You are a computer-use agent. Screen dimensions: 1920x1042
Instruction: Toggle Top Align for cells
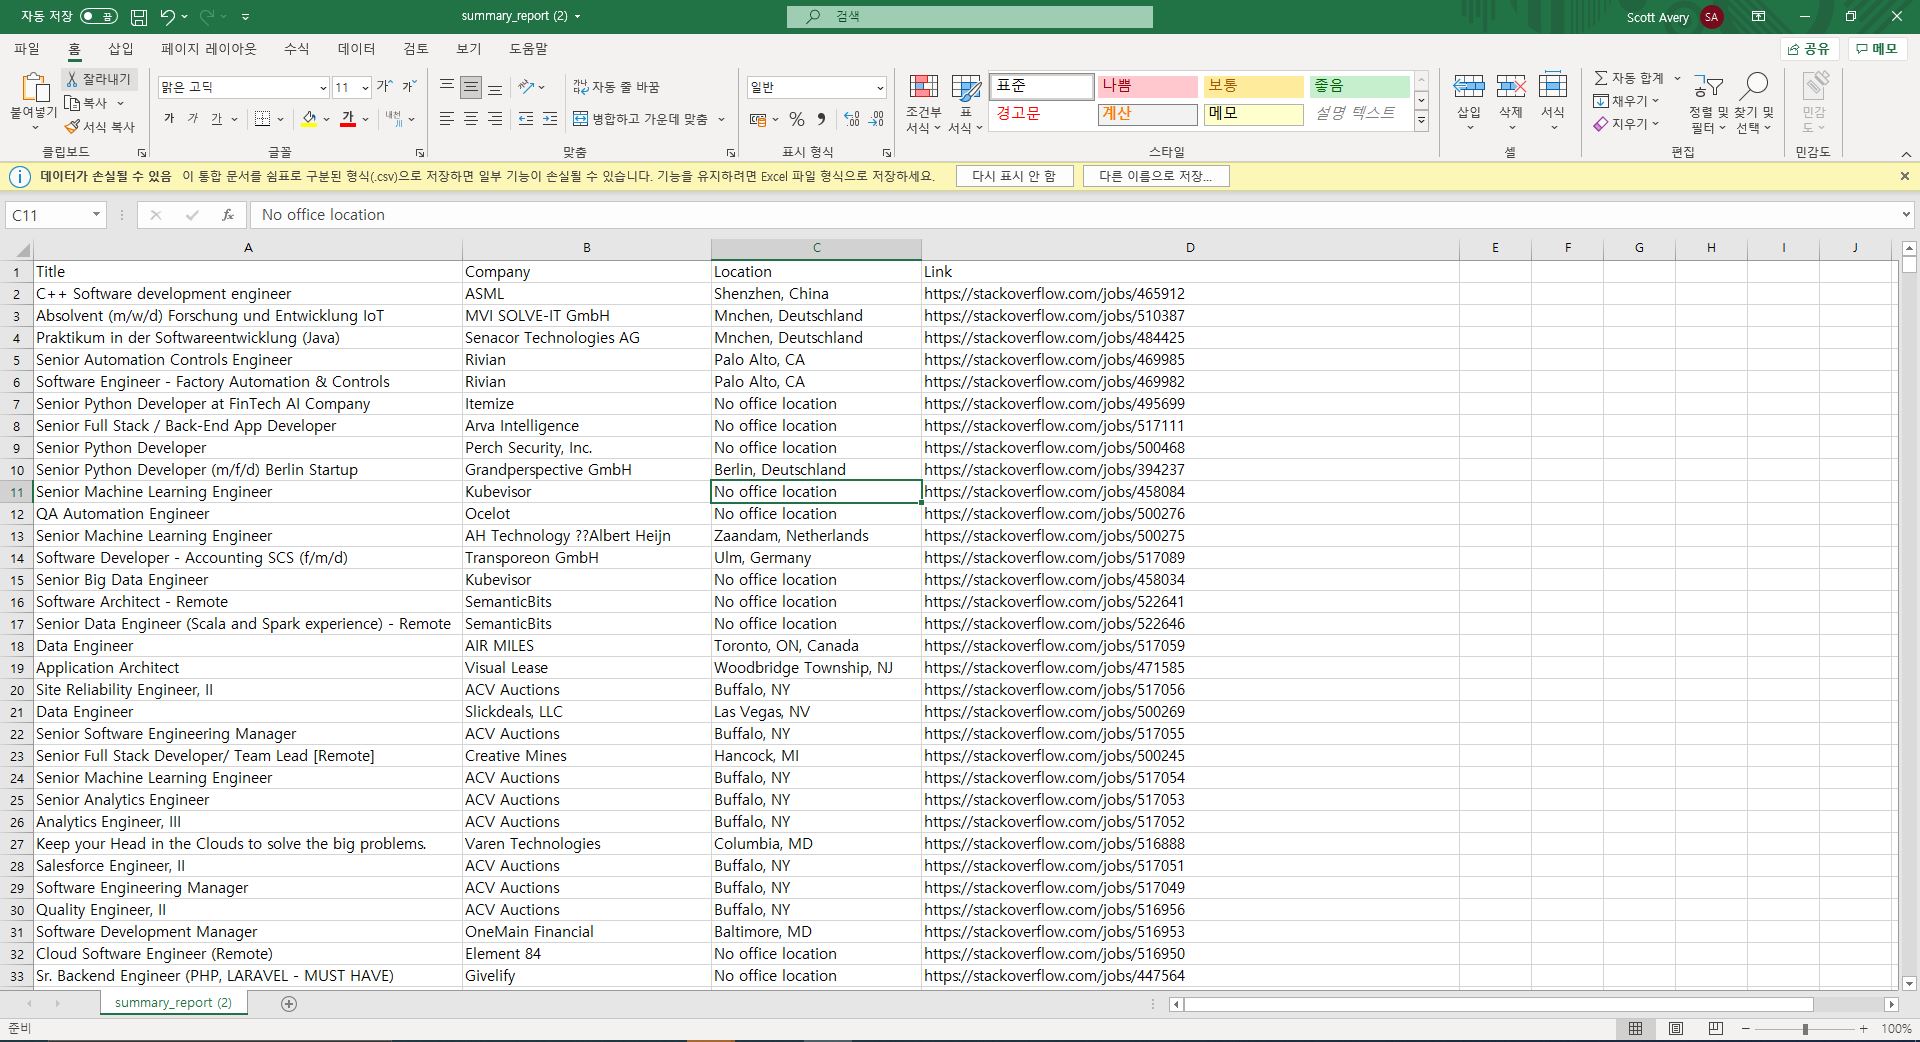point(447,87)
